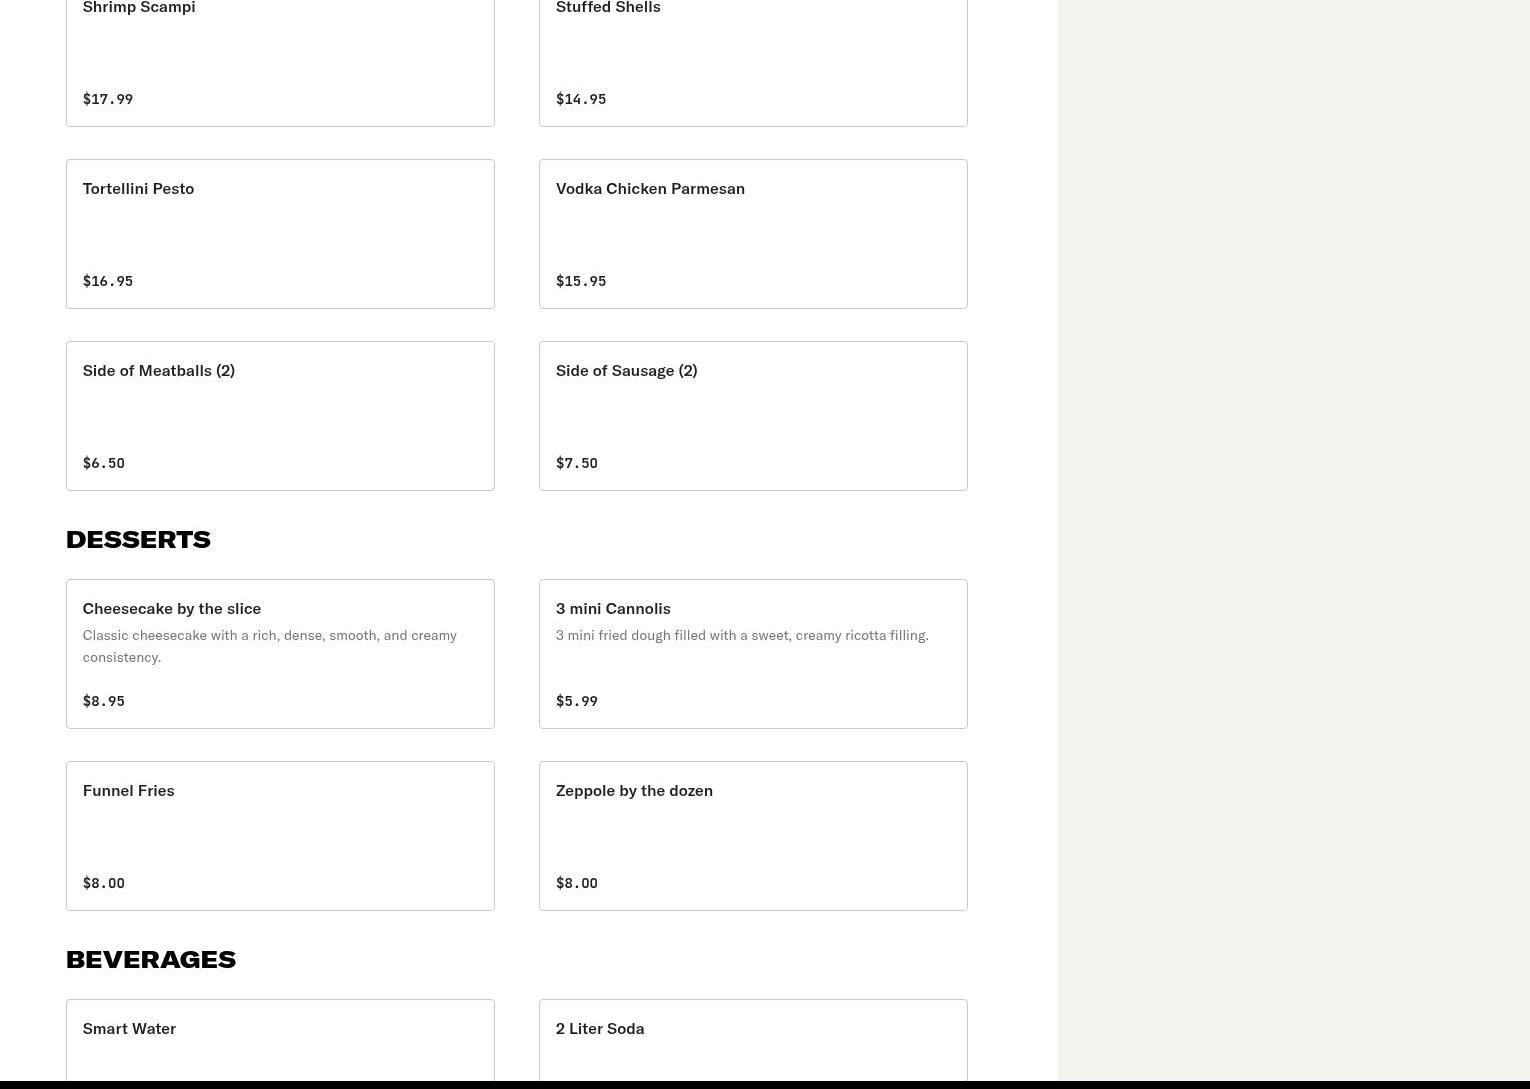Click the $8.00 price under Zeppole

pos(577,883)
